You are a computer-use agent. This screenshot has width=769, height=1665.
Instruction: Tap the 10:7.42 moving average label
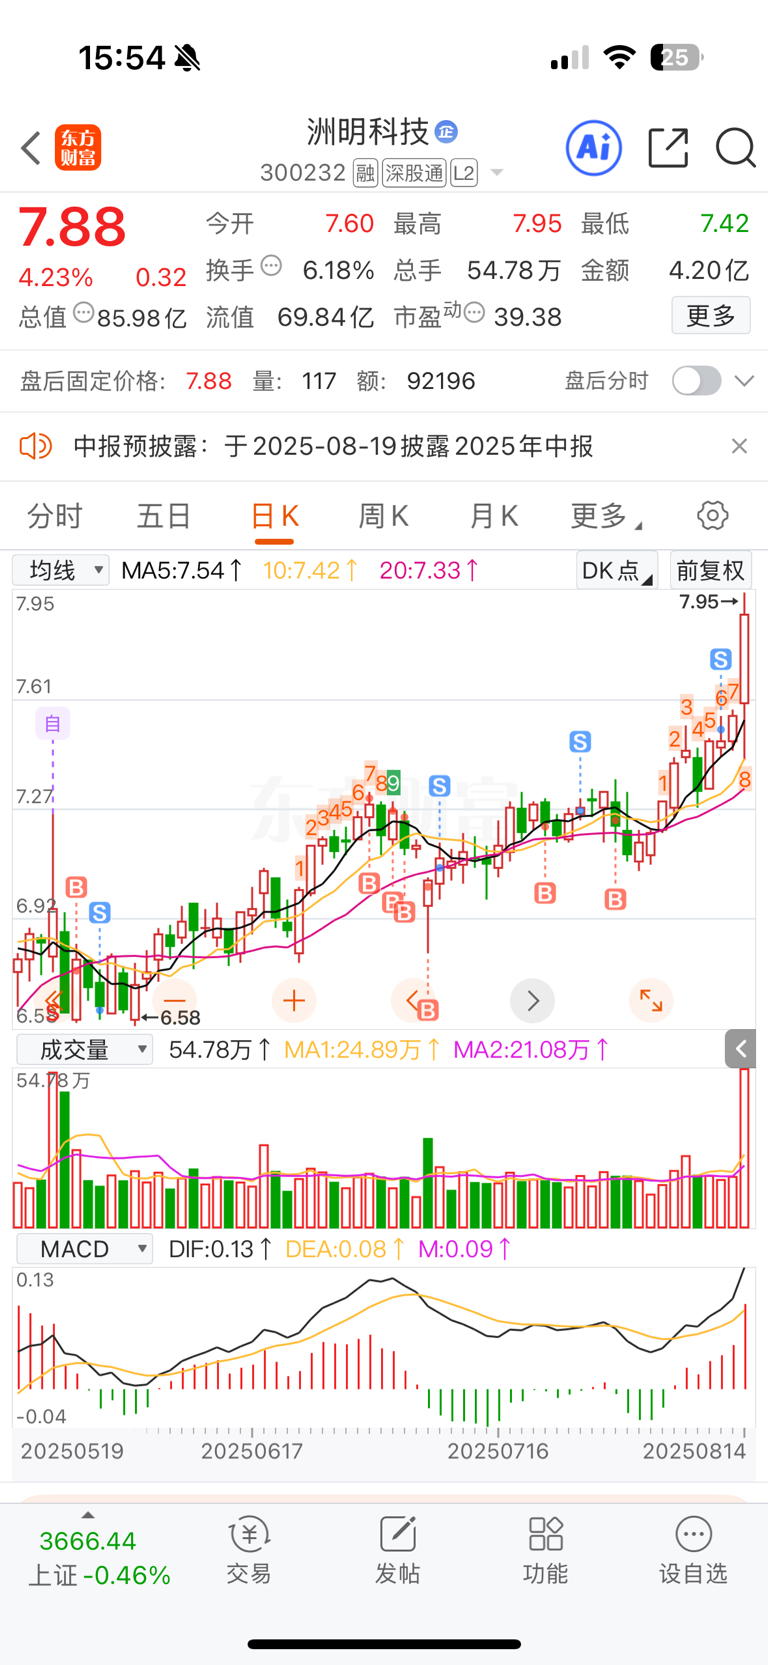point(310,571)
